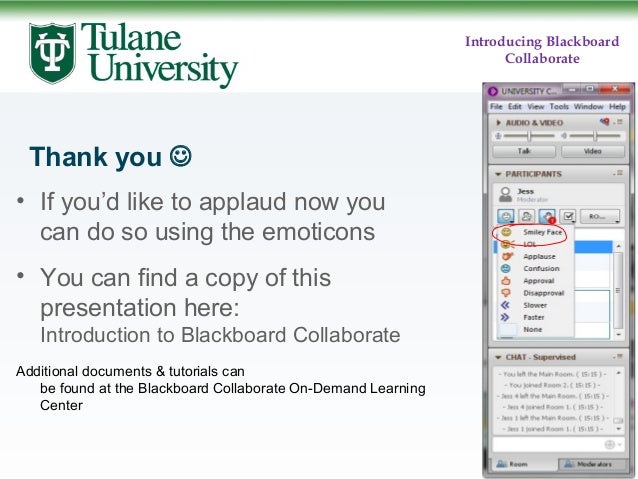
Task: Click the Step Away person icon
Action: 527,216
